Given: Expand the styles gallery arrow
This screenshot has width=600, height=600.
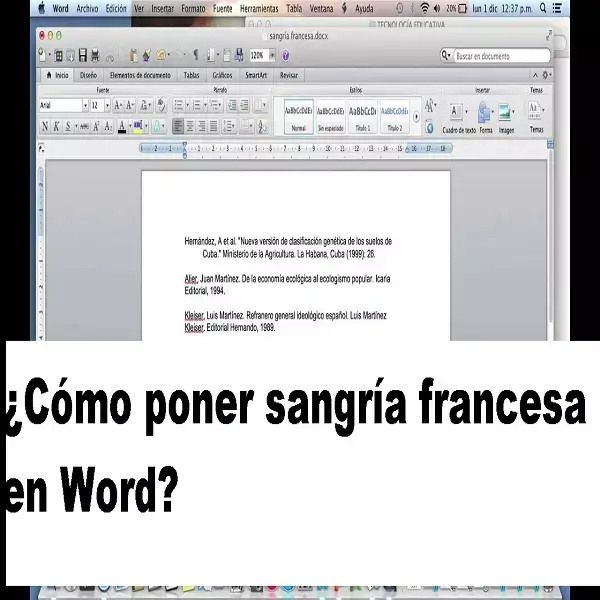Looking at the screenshot, I should (416, 116).
